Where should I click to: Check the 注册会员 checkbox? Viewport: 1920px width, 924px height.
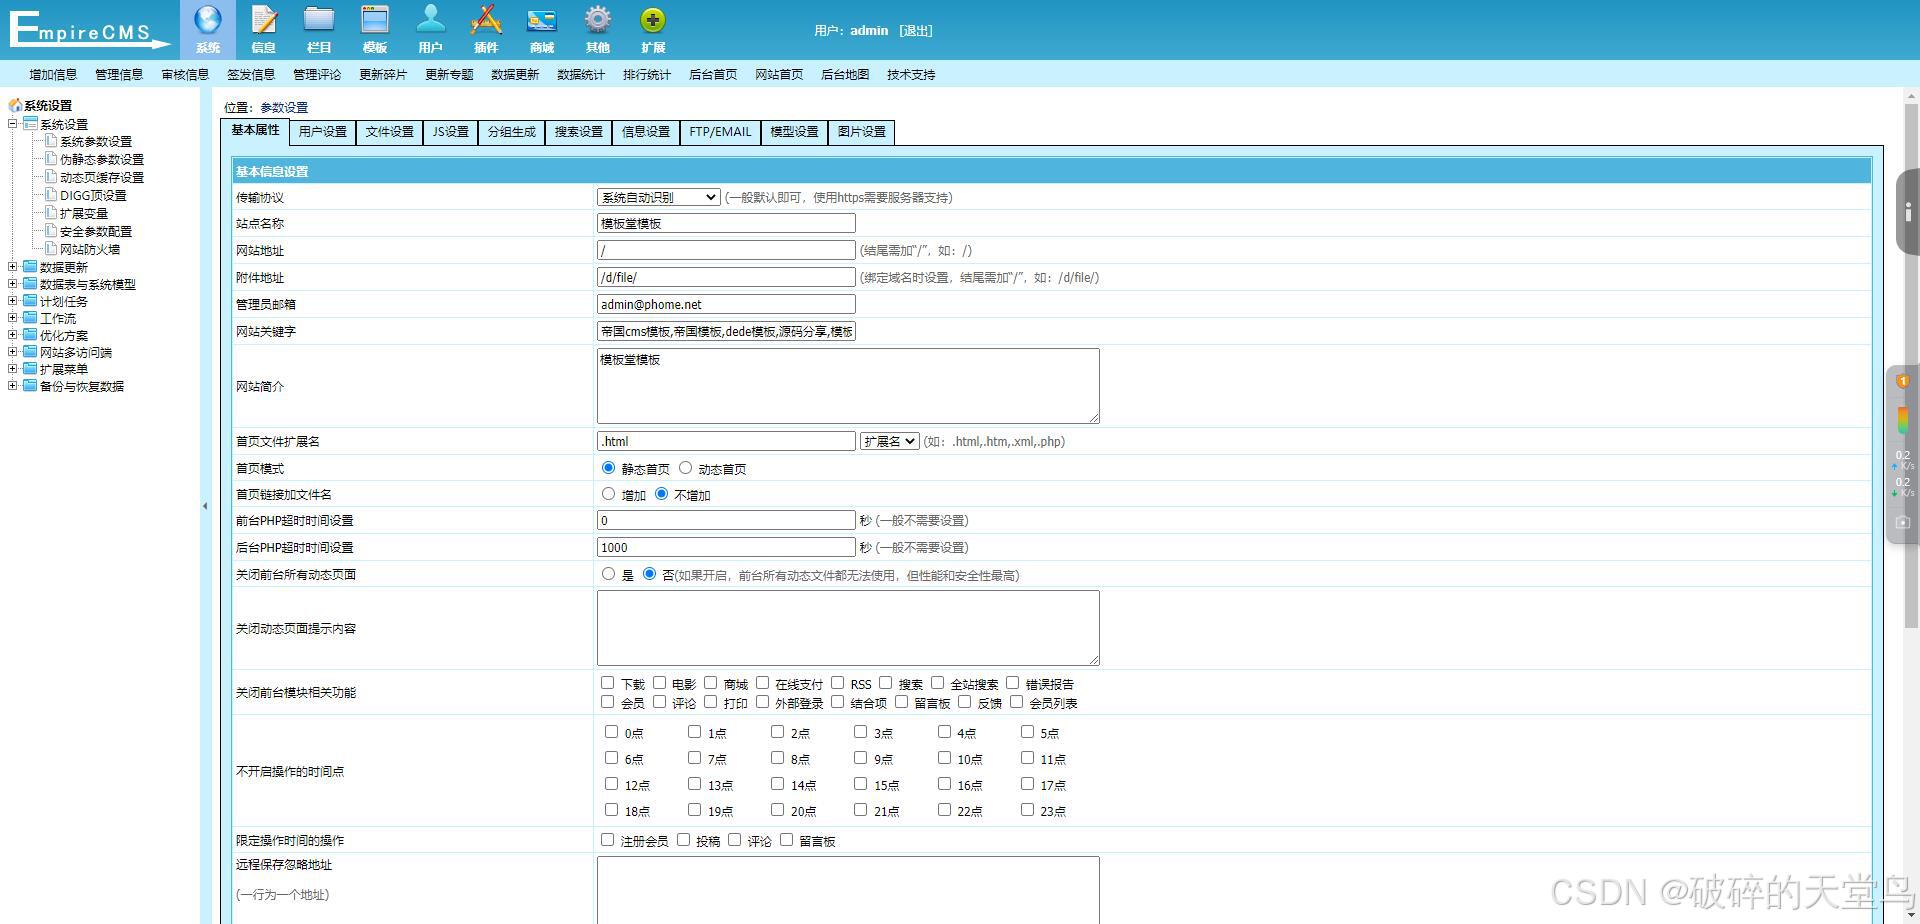click(x=607, y=840)
